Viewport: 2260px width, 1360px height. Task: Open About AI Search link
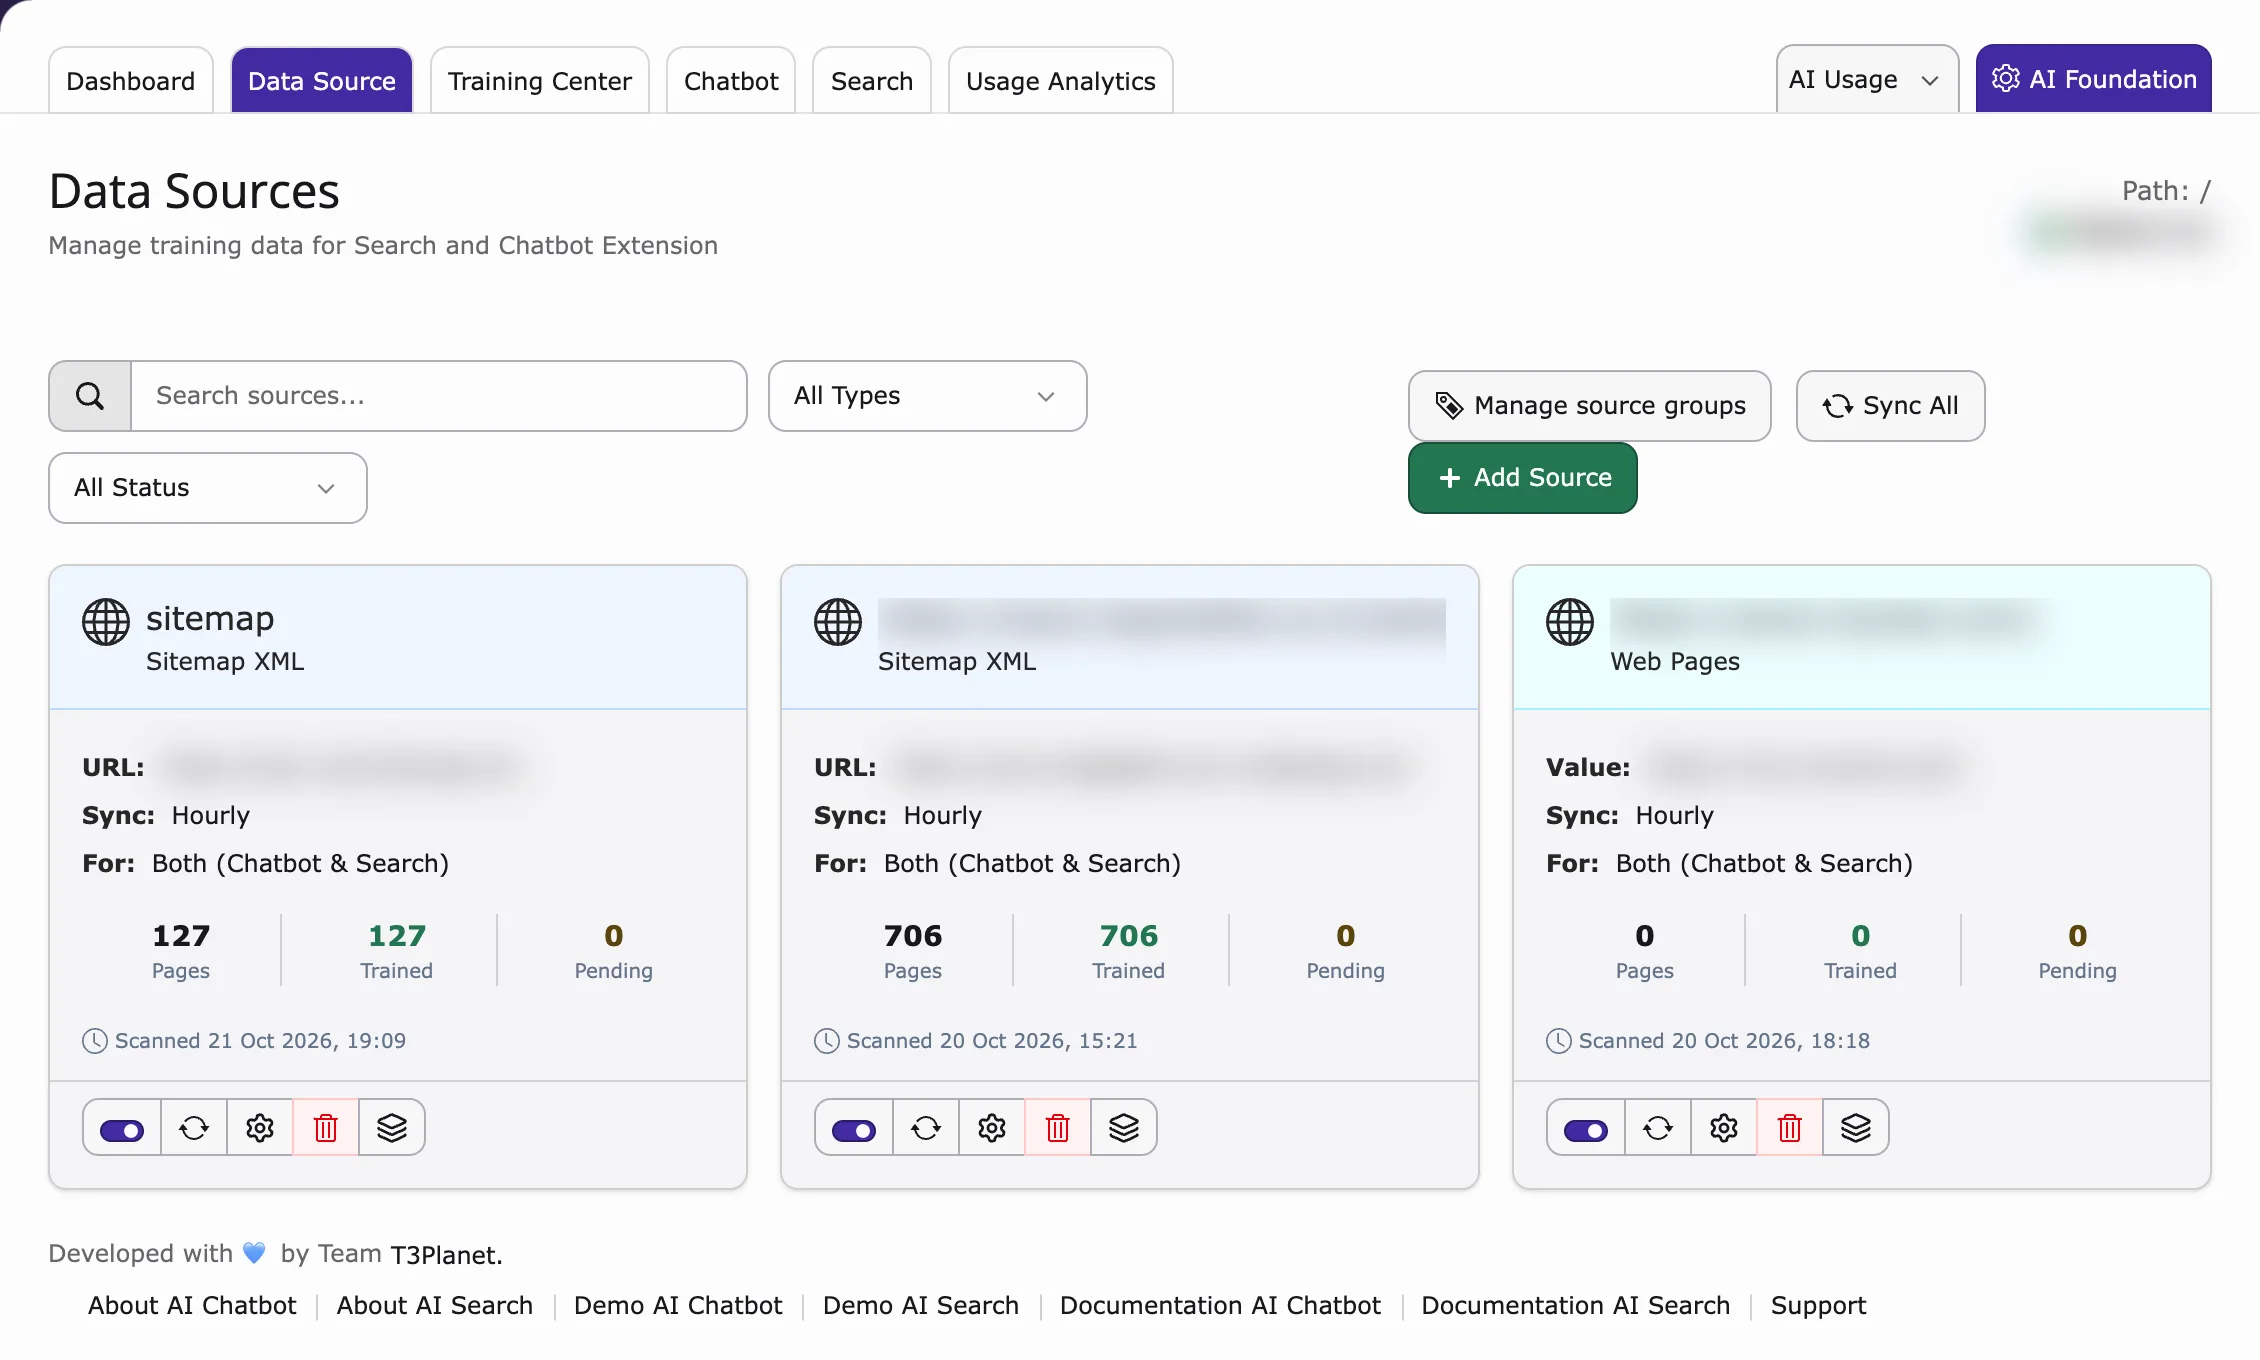(x=435, y=1306)
